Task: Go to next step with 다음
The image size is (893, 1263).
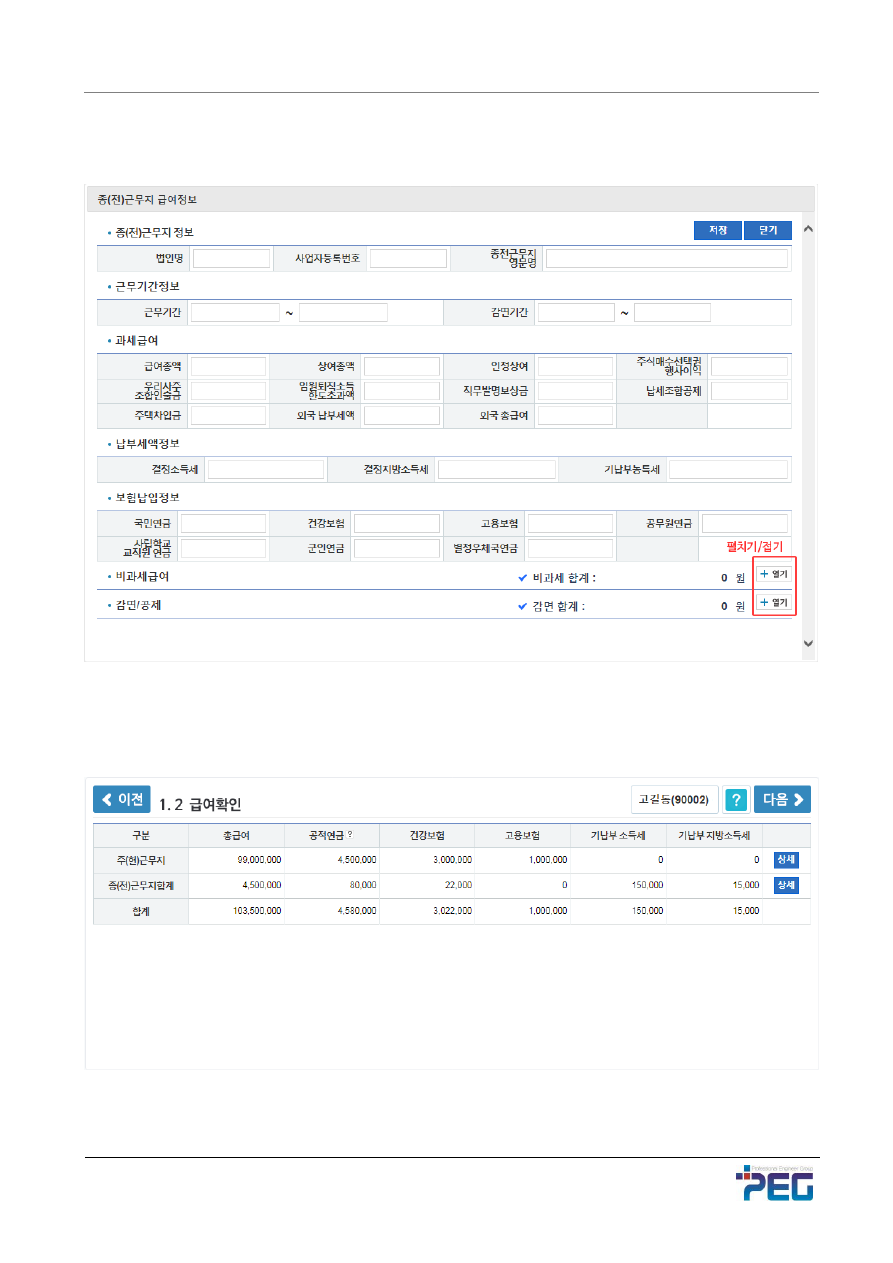Action: (x=782, y=800)
